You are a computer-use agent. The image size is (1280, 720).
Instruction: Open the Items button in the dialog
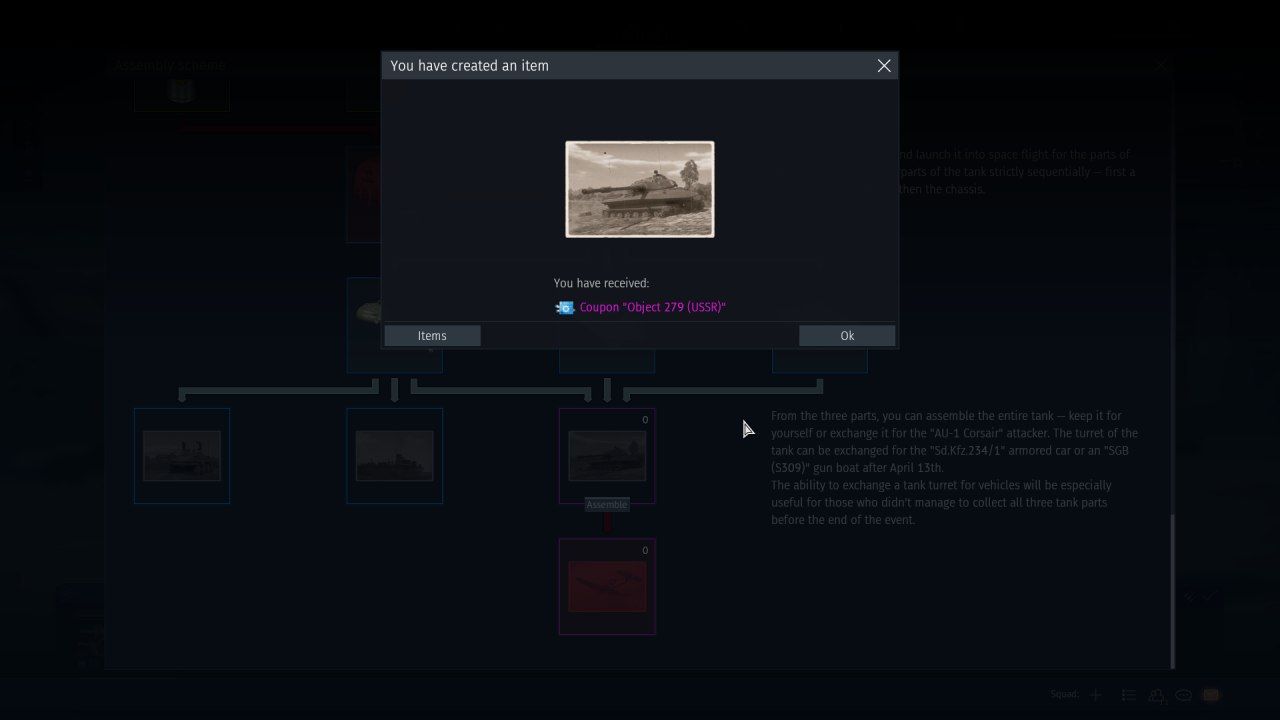click(432, 336)
